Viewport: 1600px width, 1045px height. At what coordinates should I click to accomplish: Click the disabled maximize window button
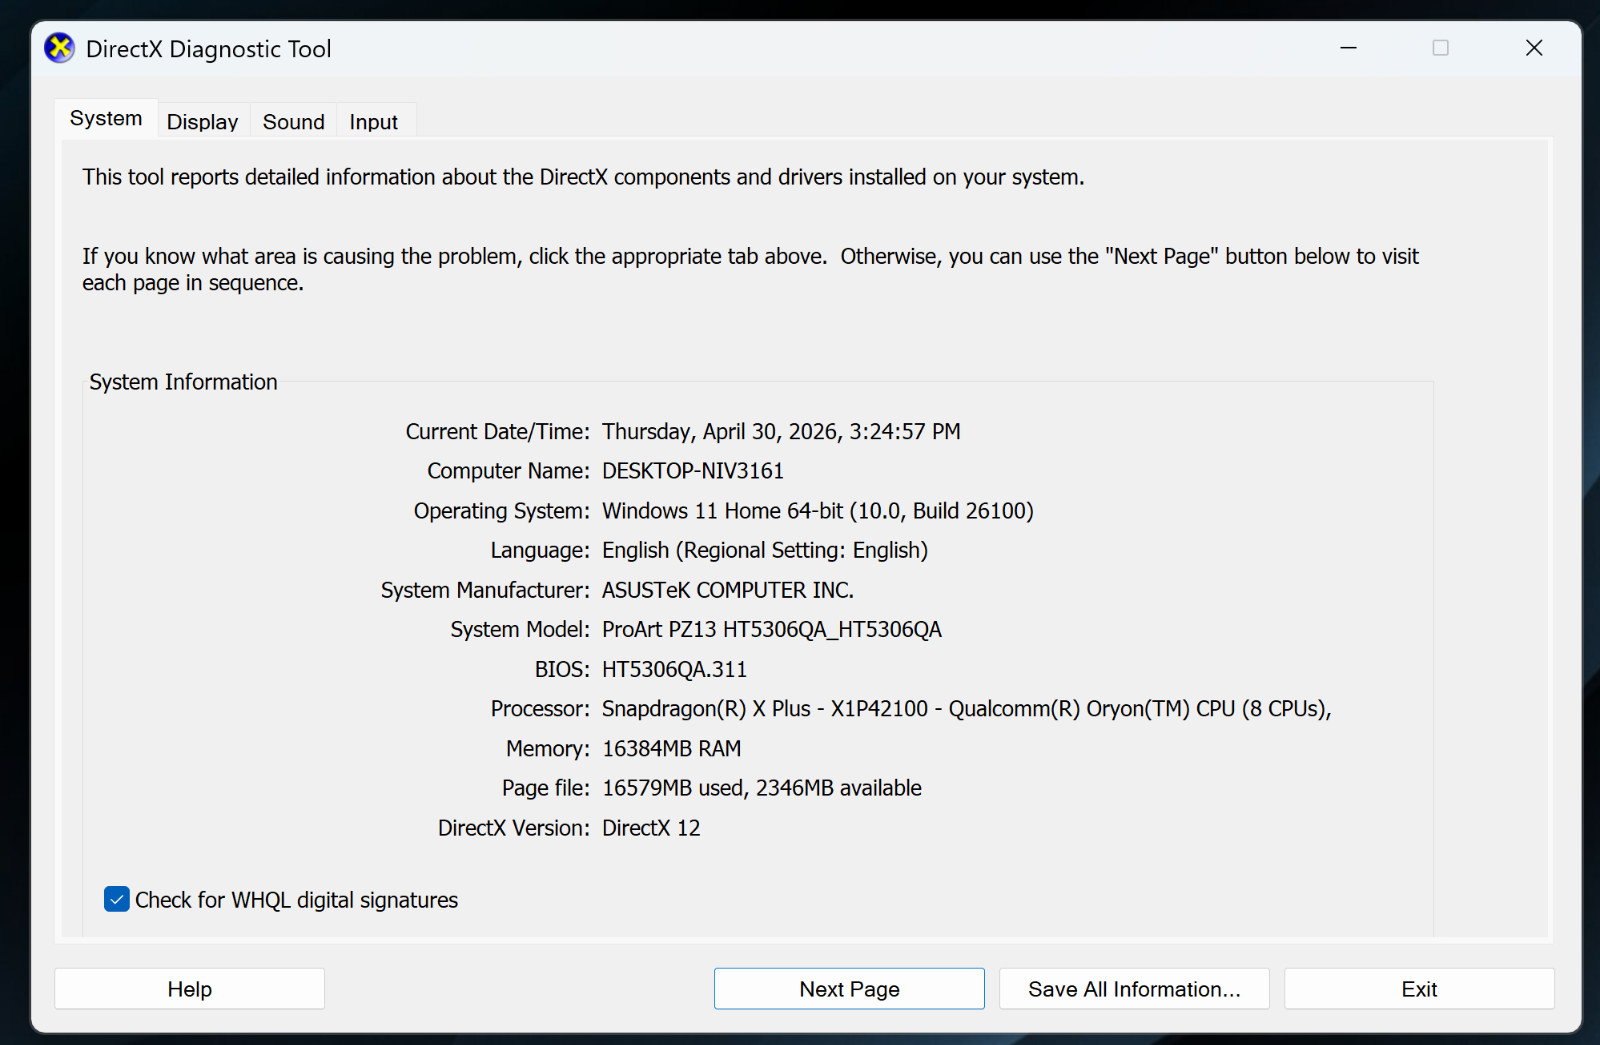click(1441, 48)
